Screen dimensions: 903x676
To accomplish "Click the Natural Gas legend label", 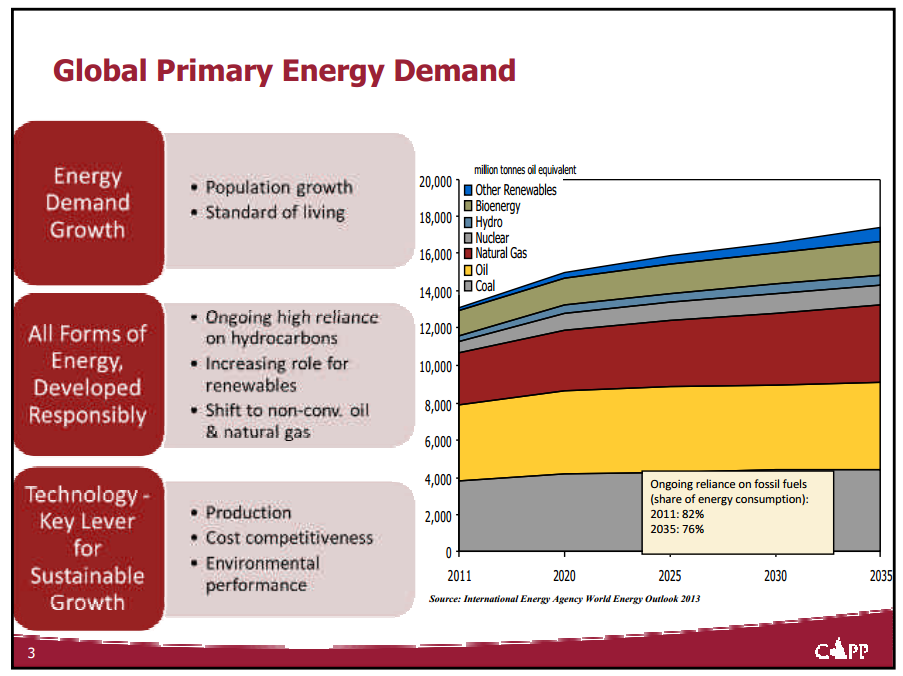I will pos(501,253).
